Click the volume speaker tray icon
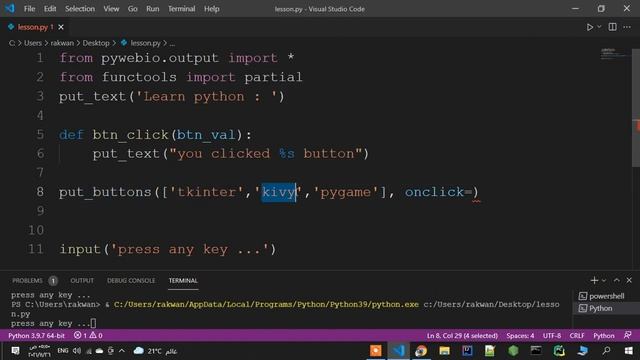The width and height of the screenshot is (640, 360). (x=77, y=351)
